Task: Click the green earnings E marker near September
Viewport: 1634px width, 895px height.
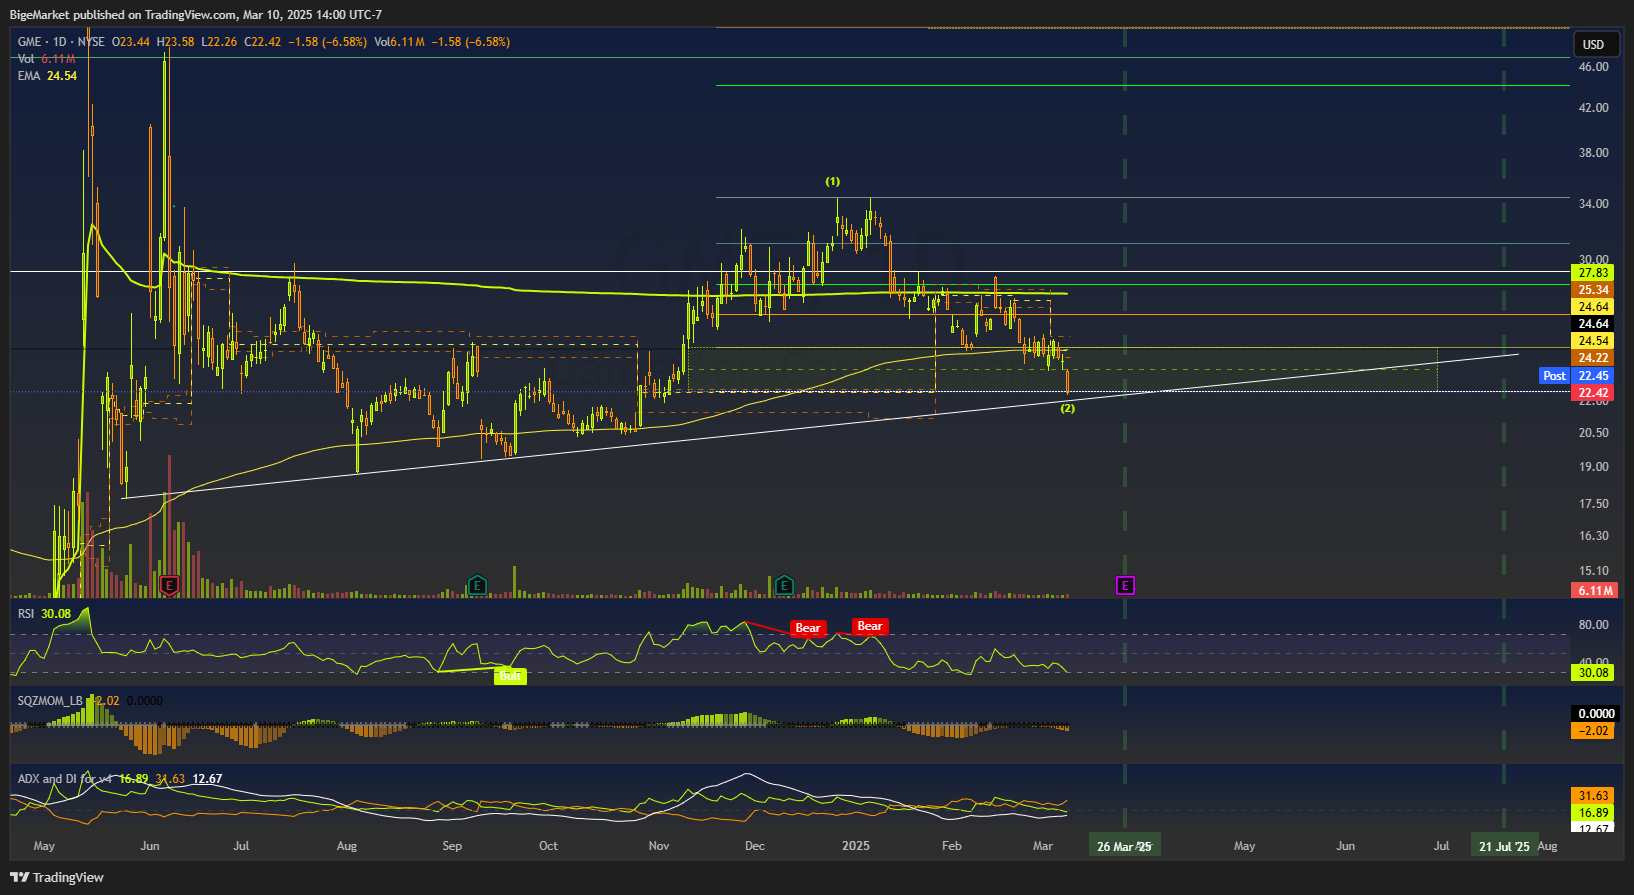Action: coord(477,585)
